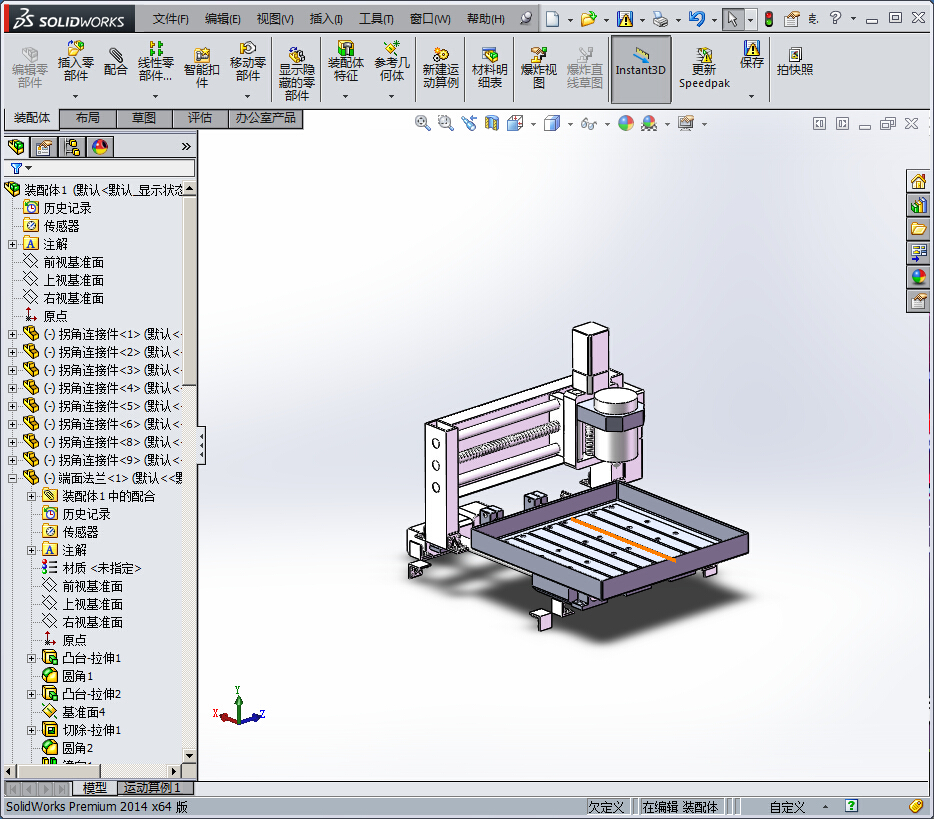
Task: Expand 凸台-拉伸1 feature
Action: tap(32, 658)
